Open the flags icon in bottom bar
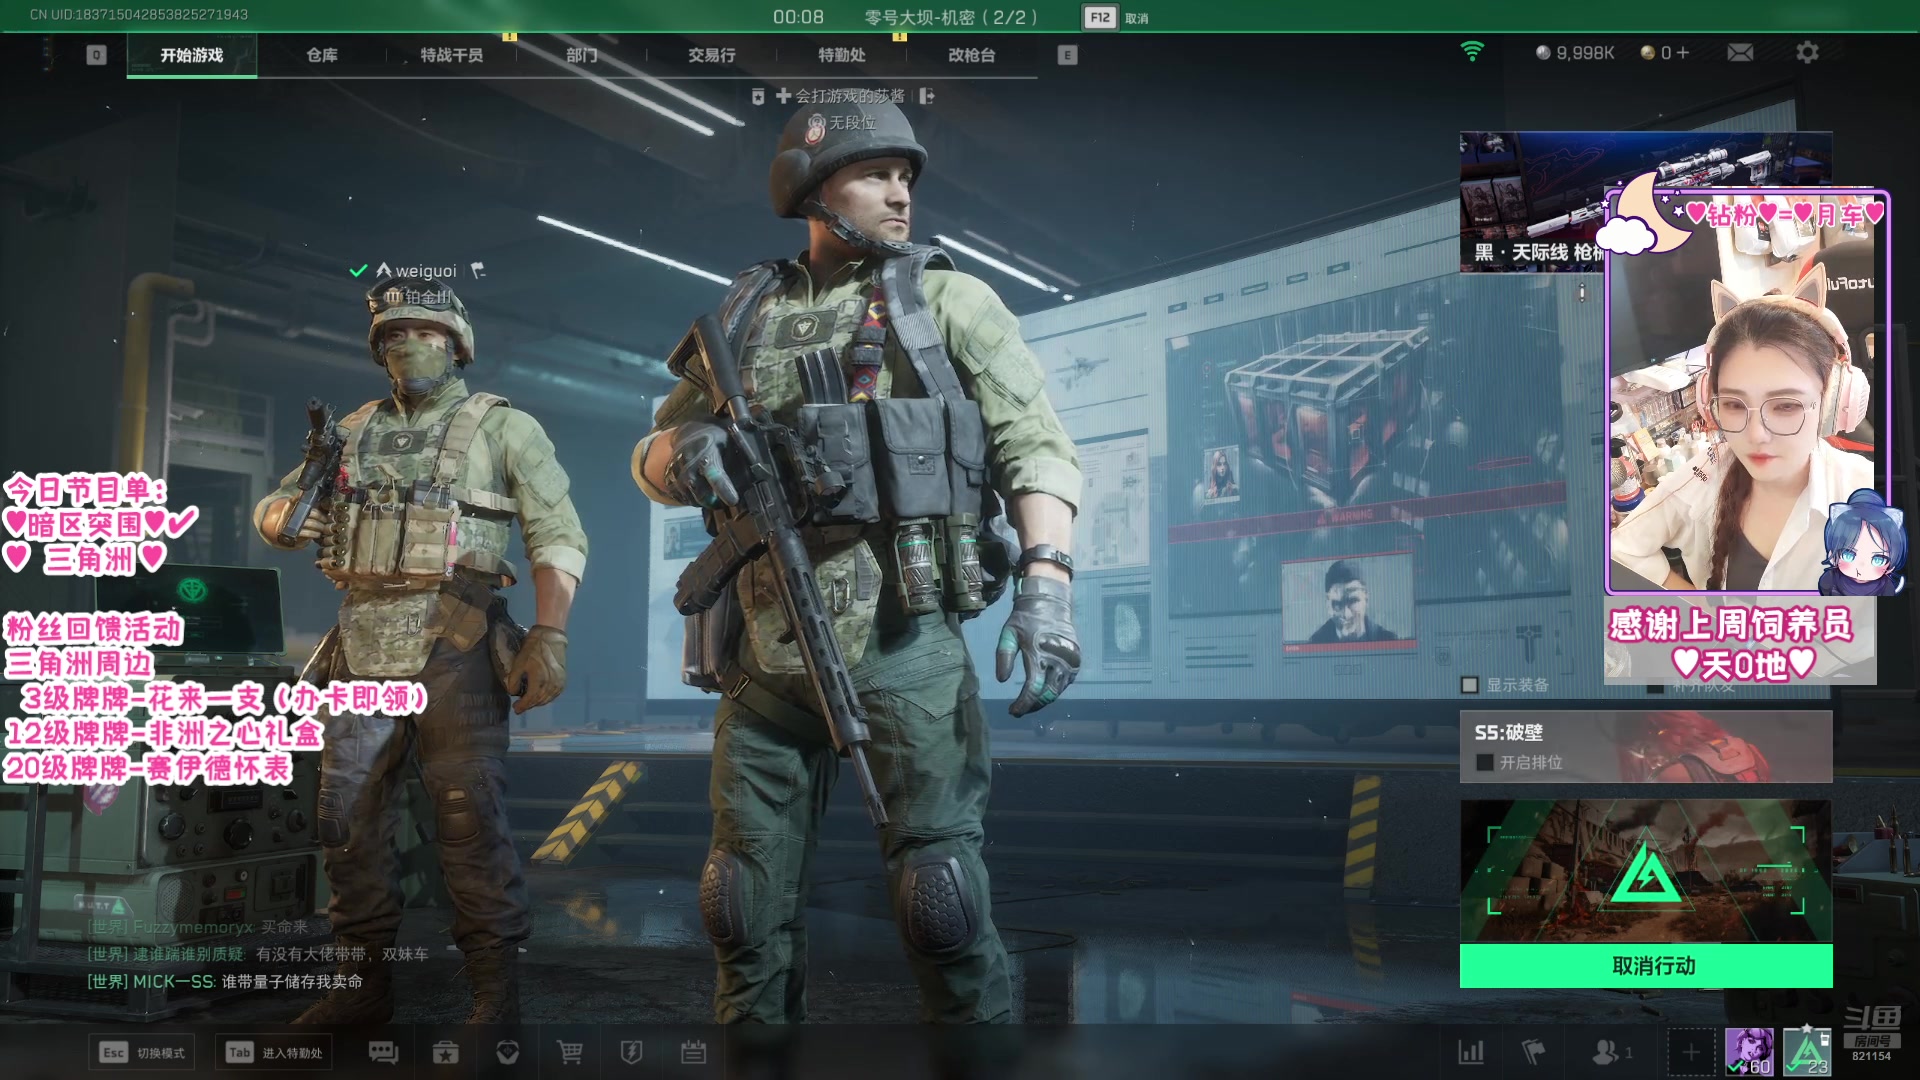Screen dimensions: 1920x1080 coord(1533,1052)
